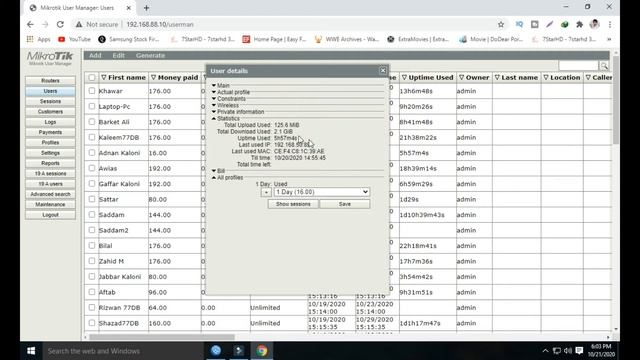This screenshot has height=360, width=640.
Task: Tick the checkbox for Laptop-Pc
Action: [x=92, y=107]
